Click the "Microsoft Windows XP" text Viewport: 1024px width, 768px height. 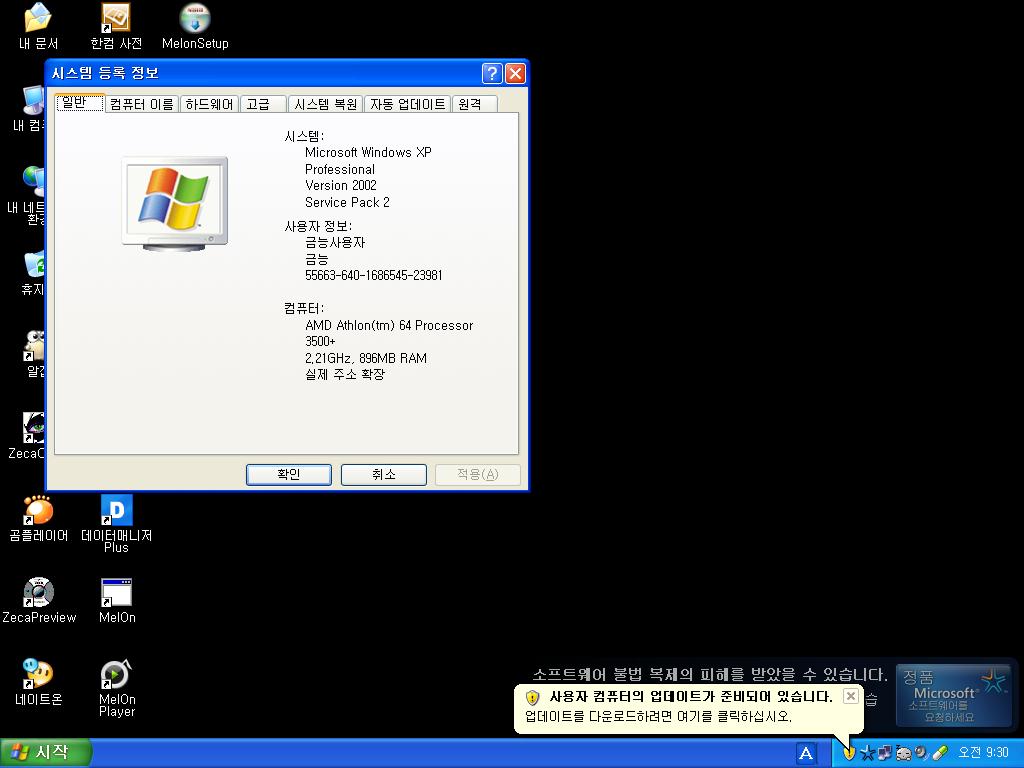(368, 152)
